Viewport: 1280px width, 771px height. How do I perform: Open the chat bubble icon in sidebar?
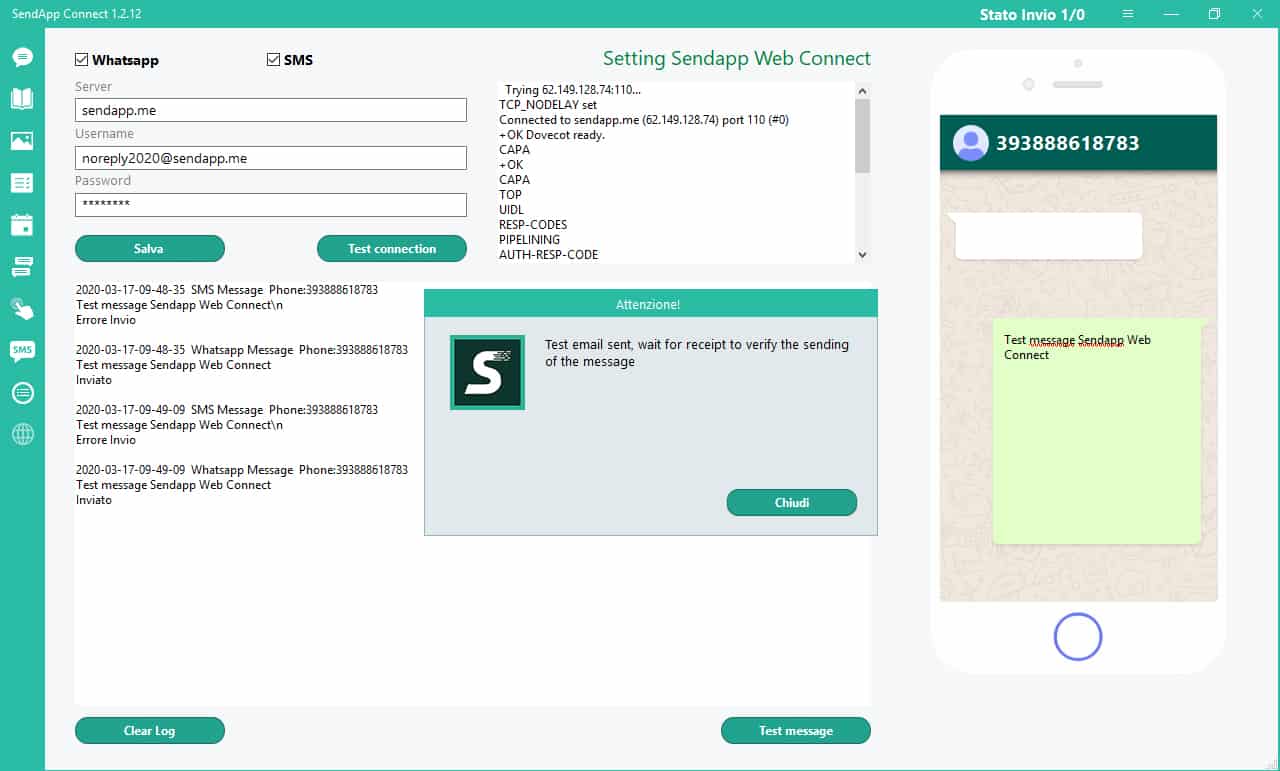[x=22, y=57]
